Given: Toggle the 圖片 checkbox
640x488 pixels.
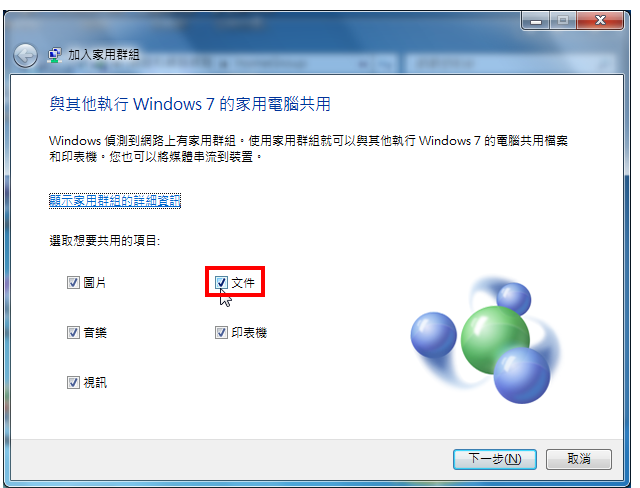Looking at the screenshot, I should tap(73, 282).
